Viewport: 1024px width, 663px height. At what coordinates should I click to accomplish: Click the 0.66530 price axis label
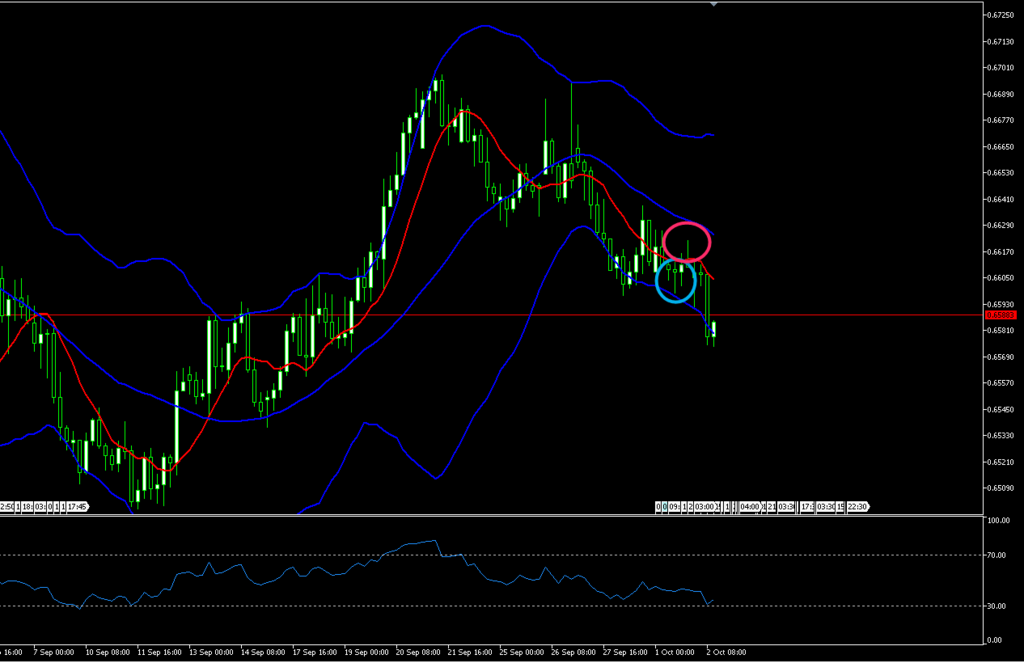[x=1001, y=172]
